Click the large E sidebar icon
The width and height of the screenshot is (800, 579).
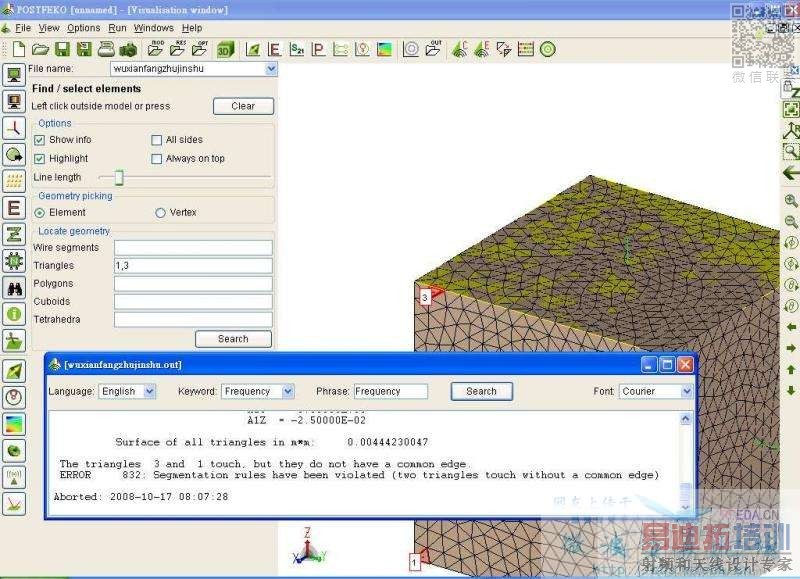point(14,208)
